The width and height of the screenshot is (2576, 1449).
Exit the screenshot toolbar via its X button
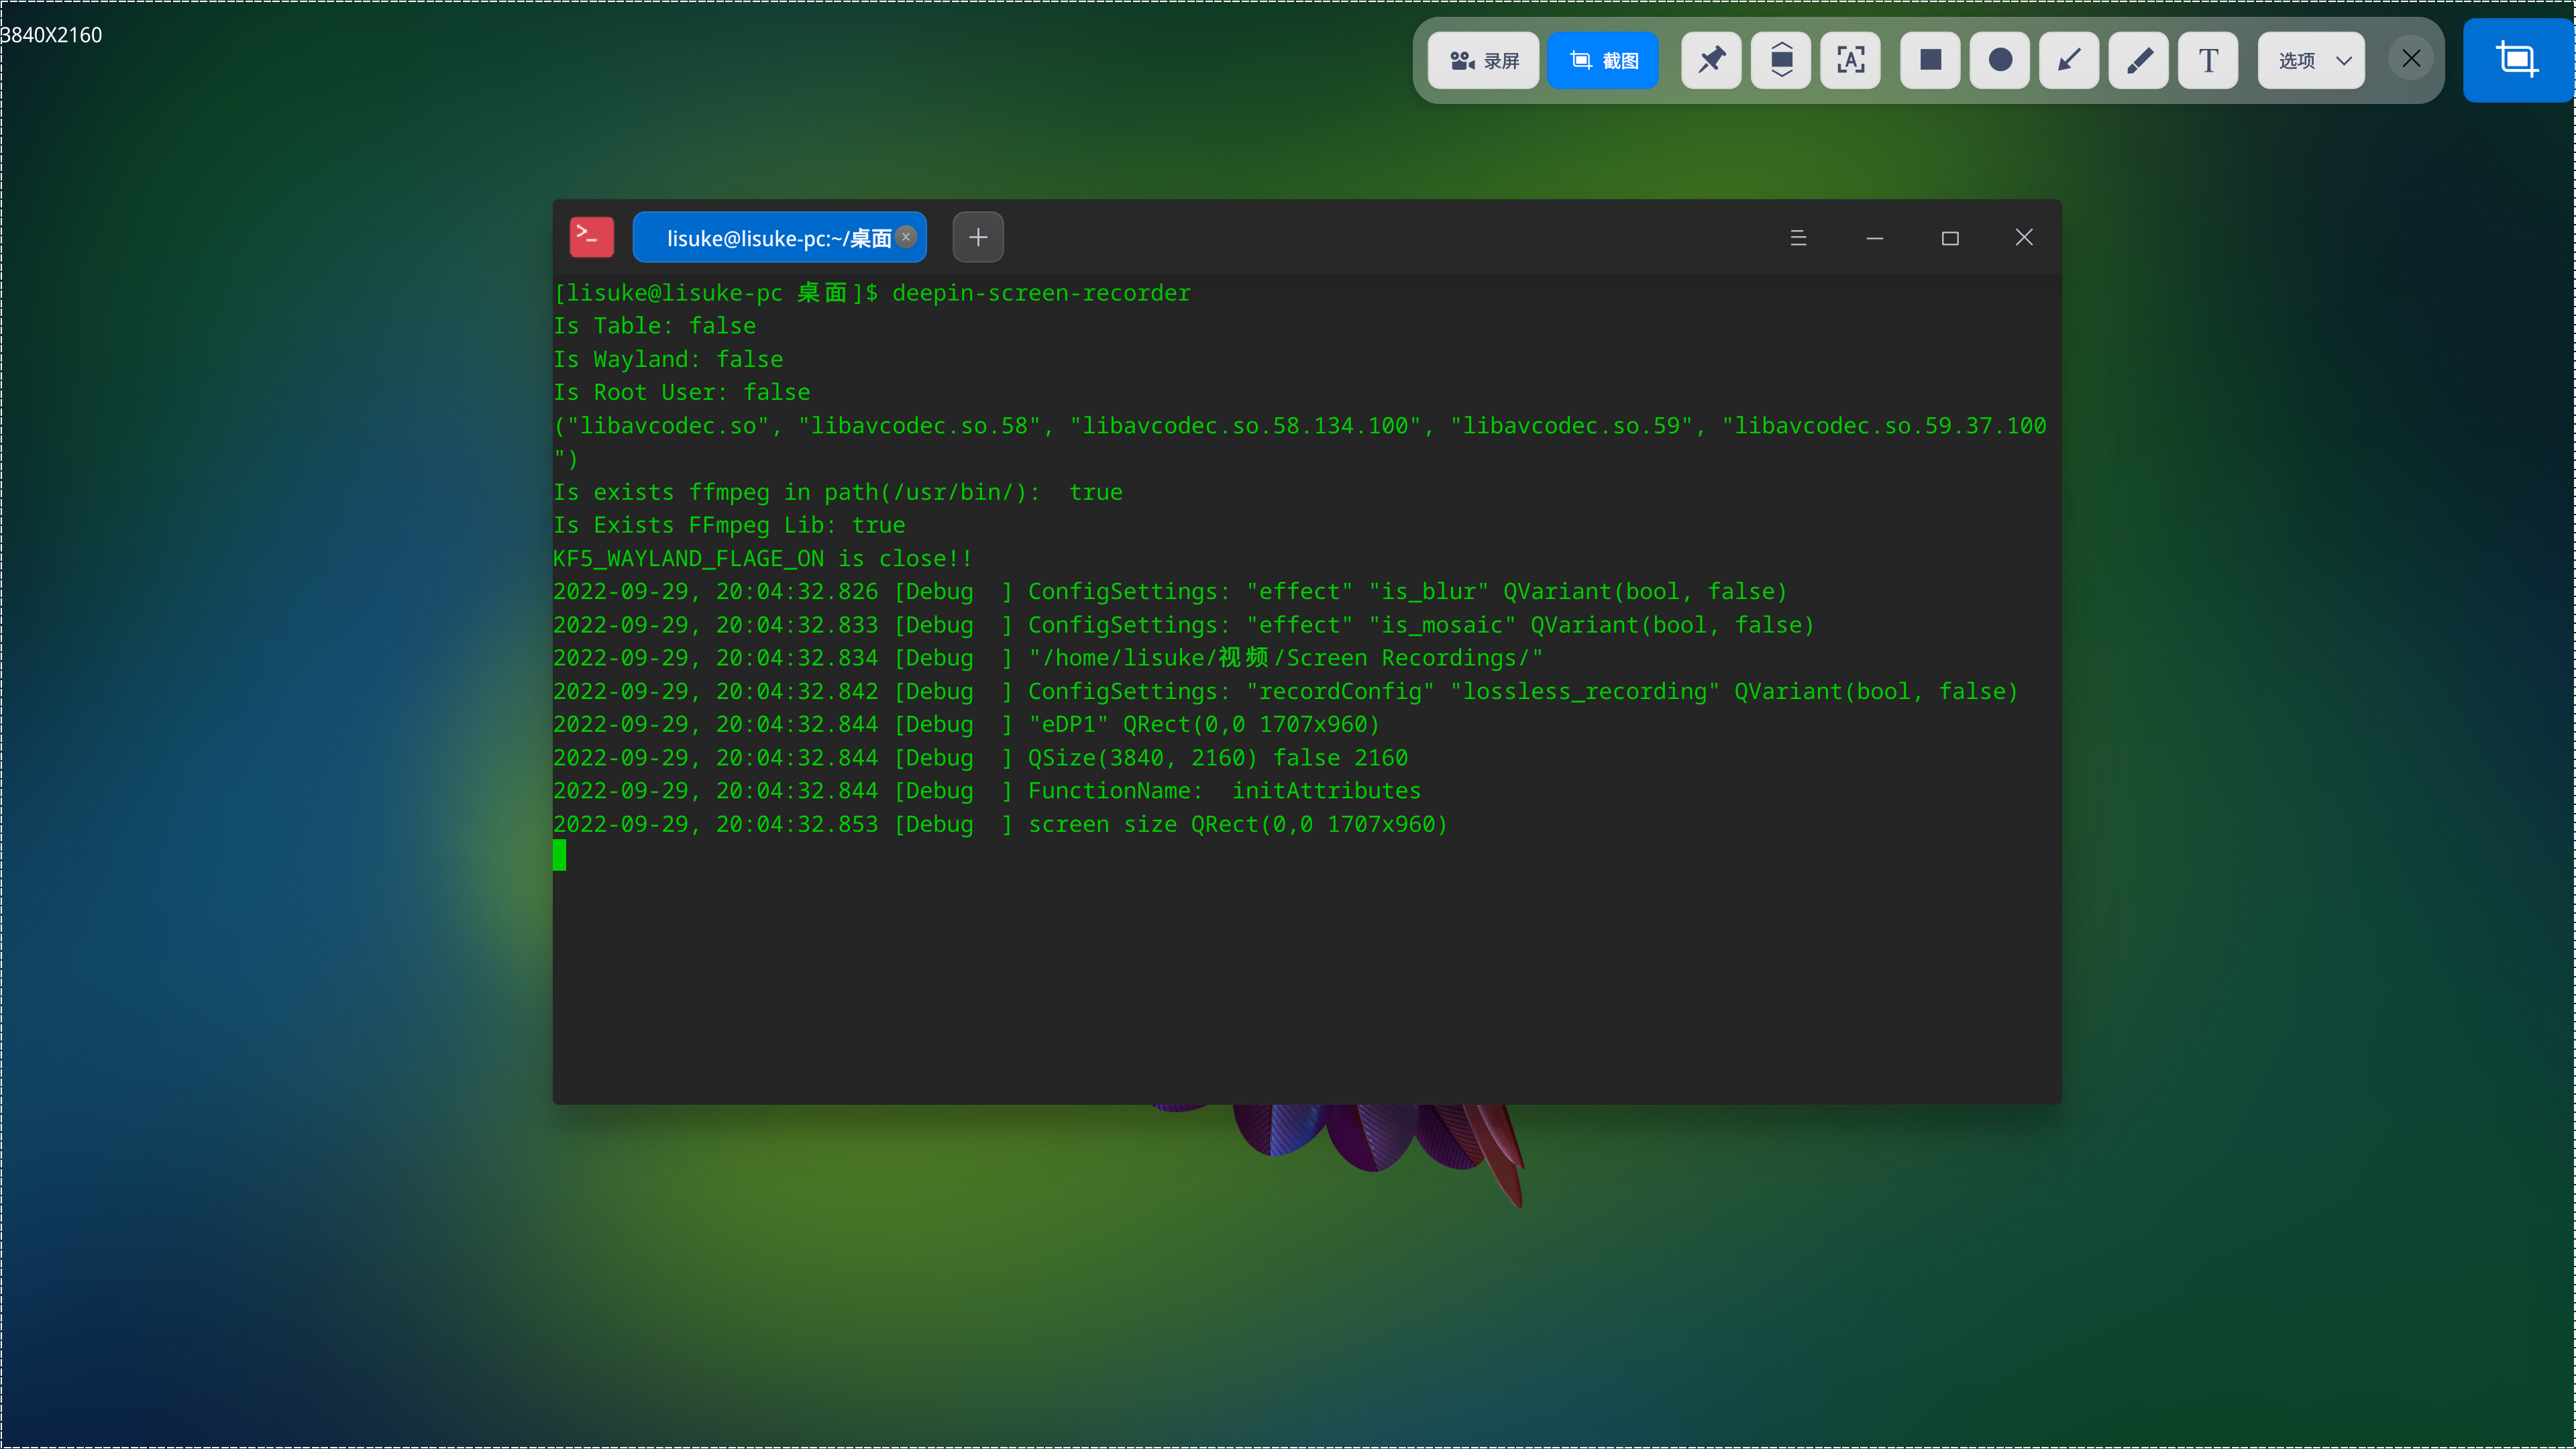[x=2411, y=58]
